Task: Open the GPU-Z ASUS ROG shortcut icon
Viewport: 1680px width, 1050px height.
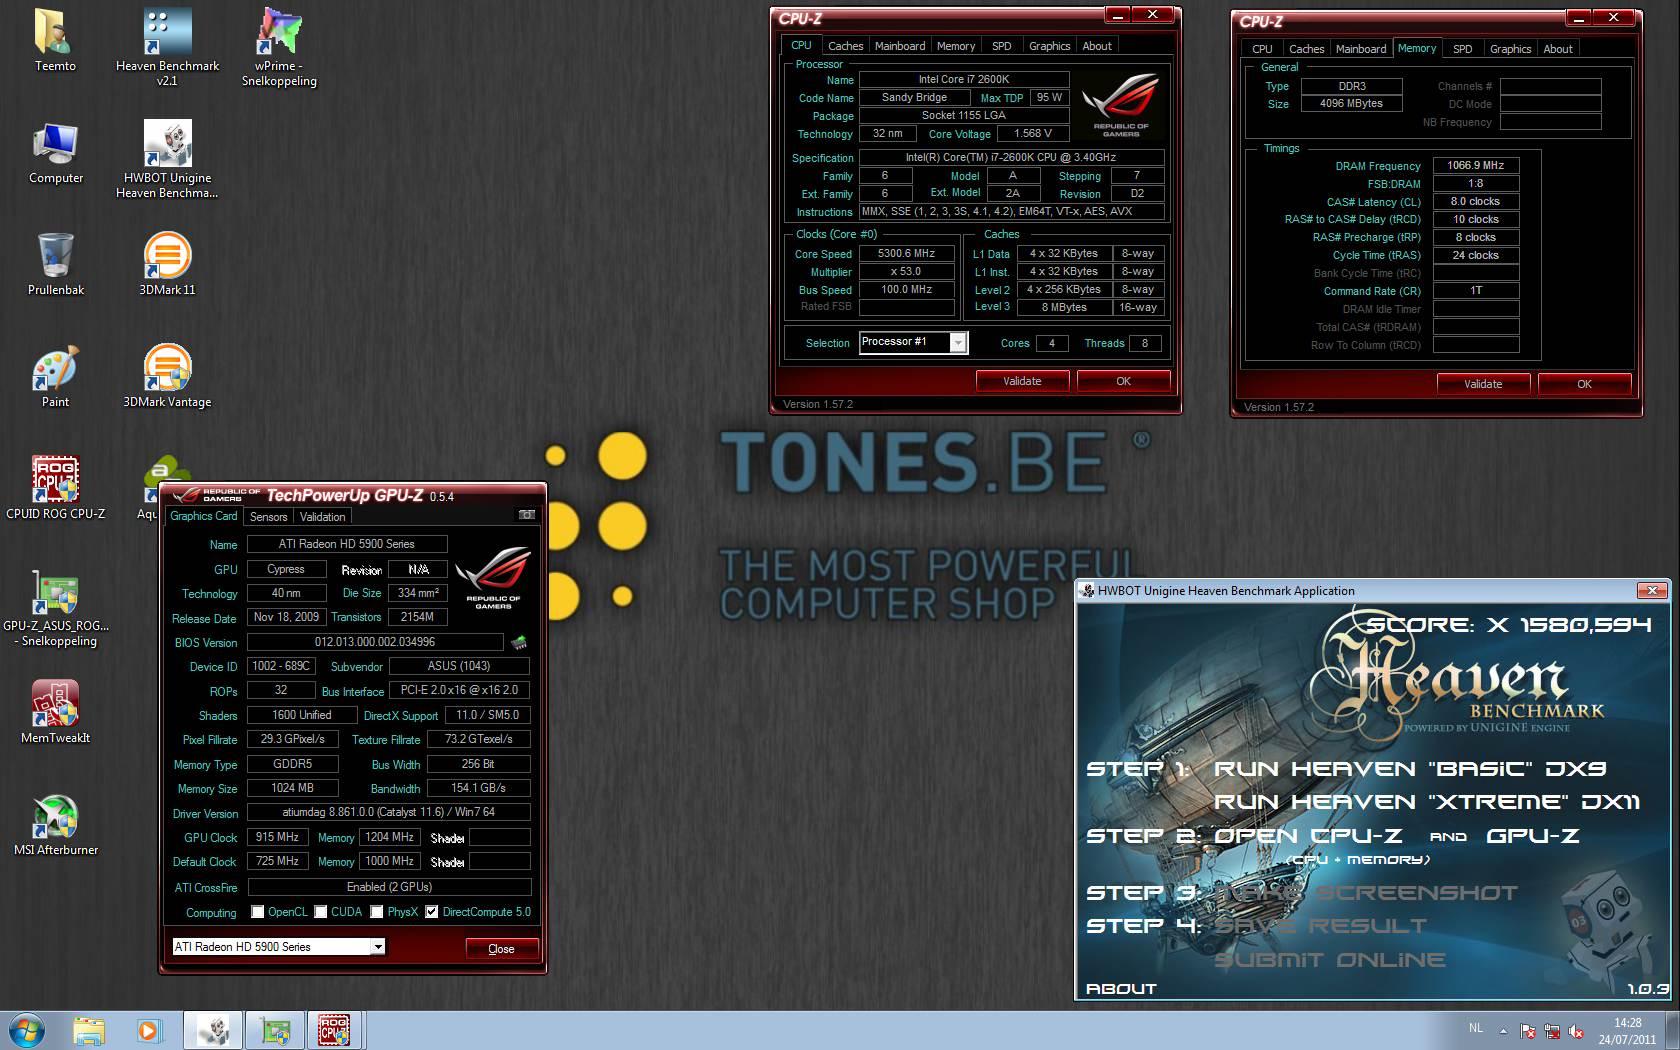Action: [x=55, y=606]
